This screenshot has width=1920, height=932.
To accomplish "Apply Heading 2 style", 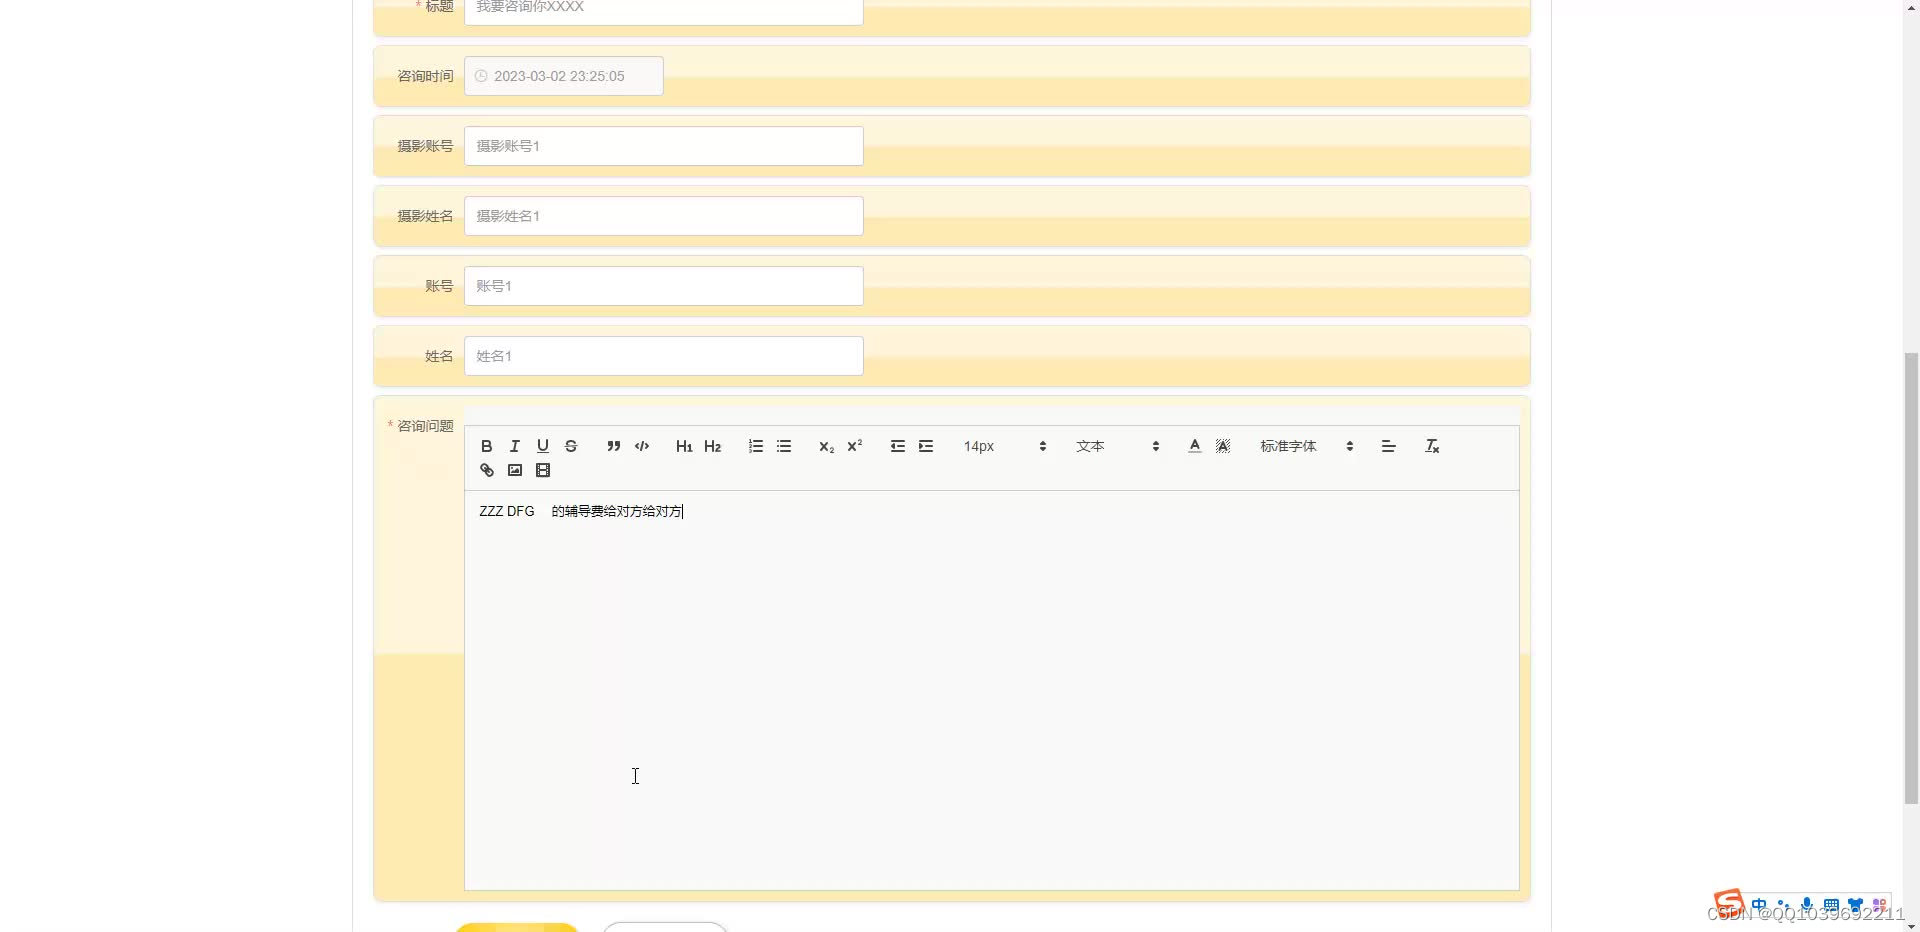I will coord(713,446).
